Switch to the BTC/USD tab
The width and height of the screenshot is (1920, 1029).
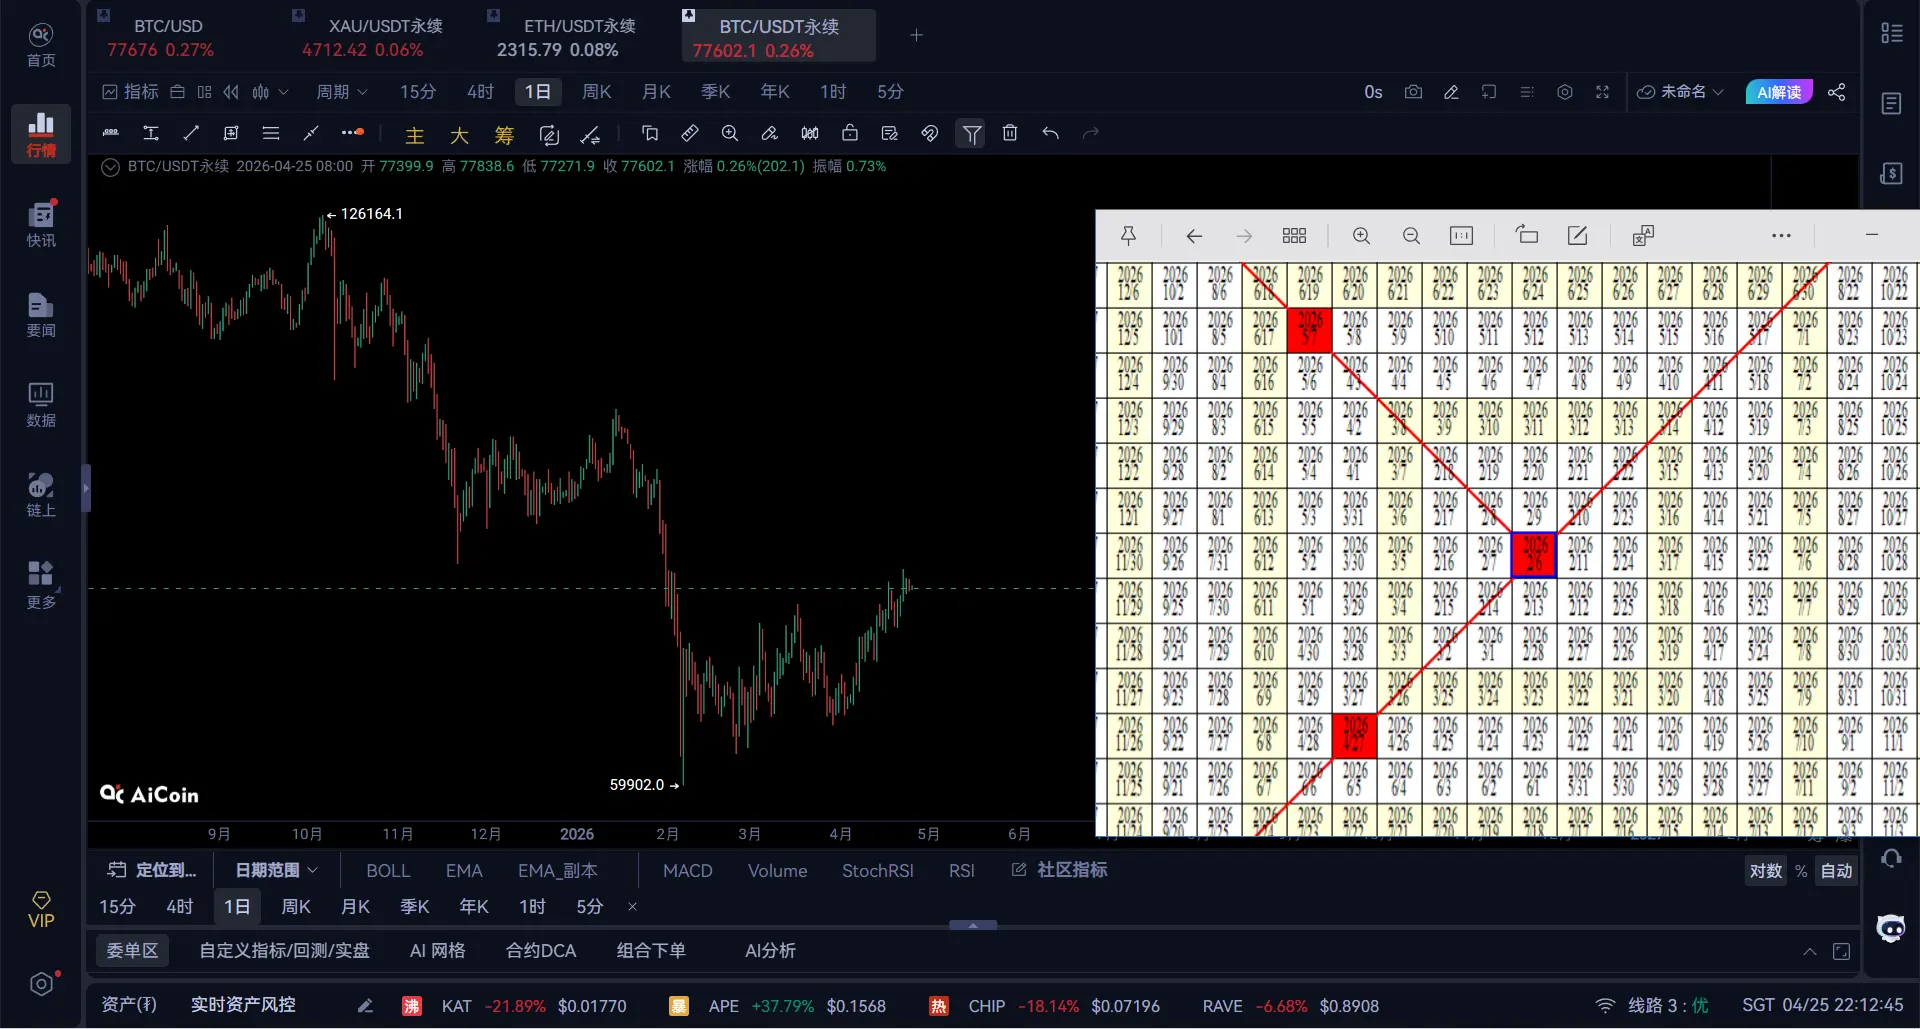click(168, 37)
